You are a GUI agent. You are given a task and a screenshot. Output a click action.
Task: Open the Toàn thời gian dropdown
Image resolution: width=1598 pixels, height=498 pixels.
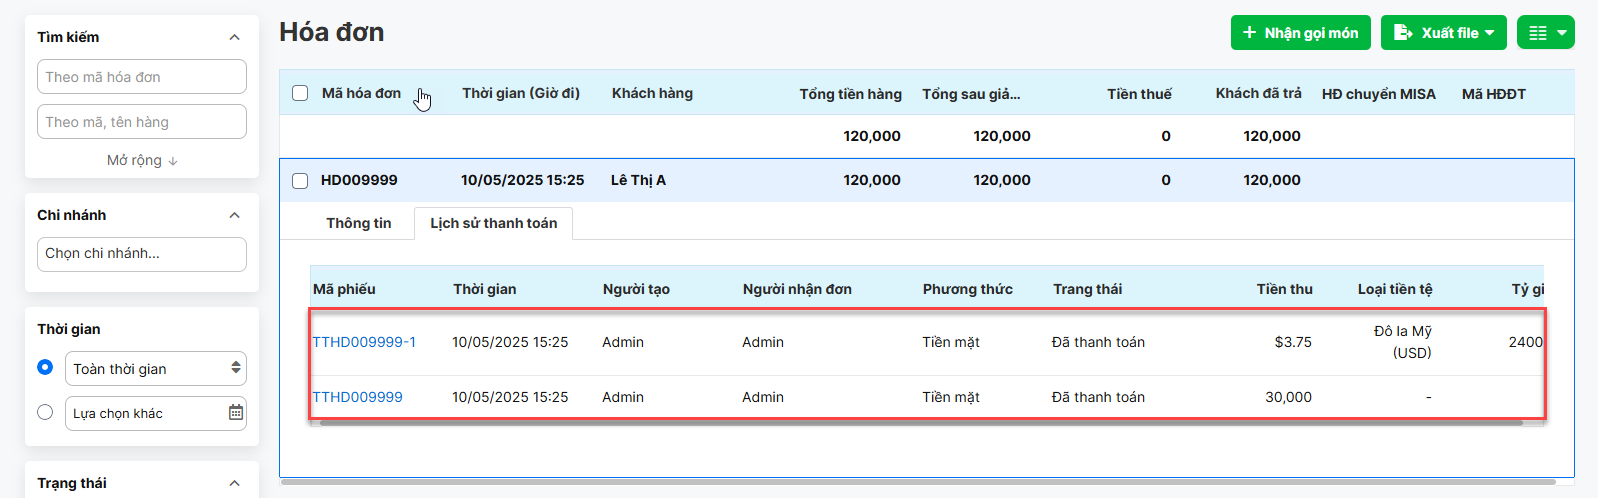coord(156,368)
